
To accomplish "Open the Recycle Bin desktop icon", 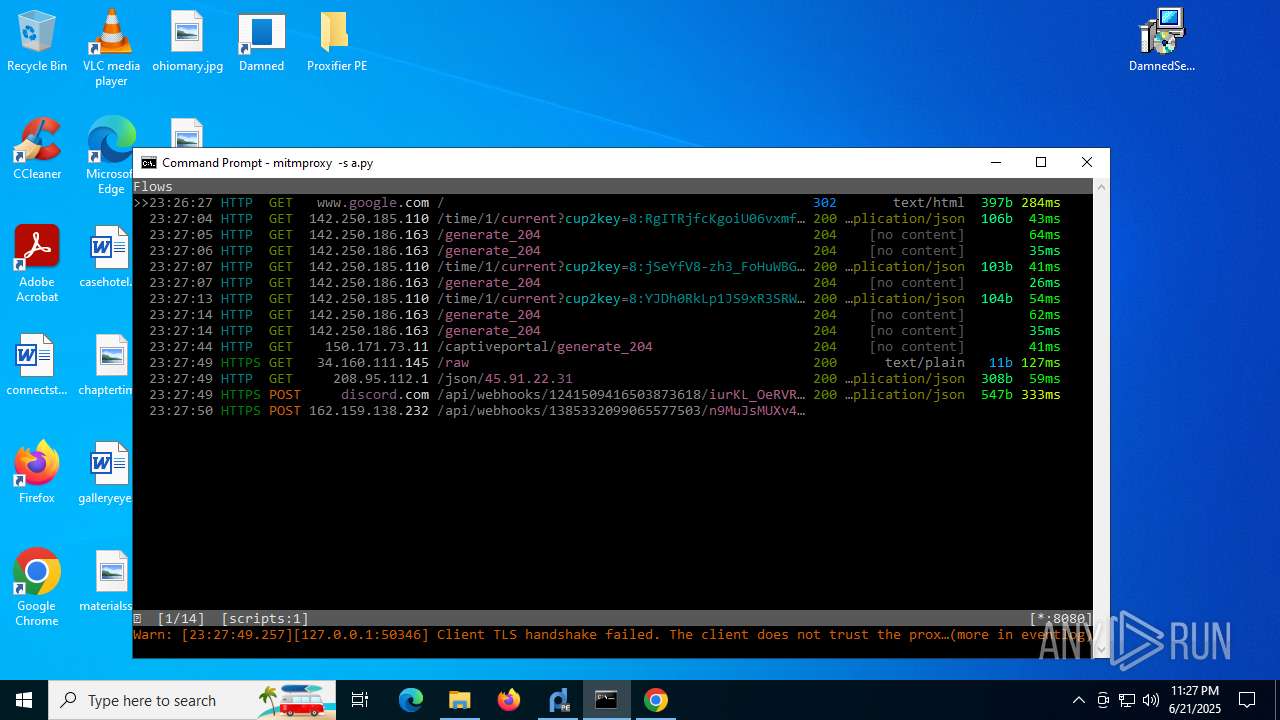I will click(37, 42).
